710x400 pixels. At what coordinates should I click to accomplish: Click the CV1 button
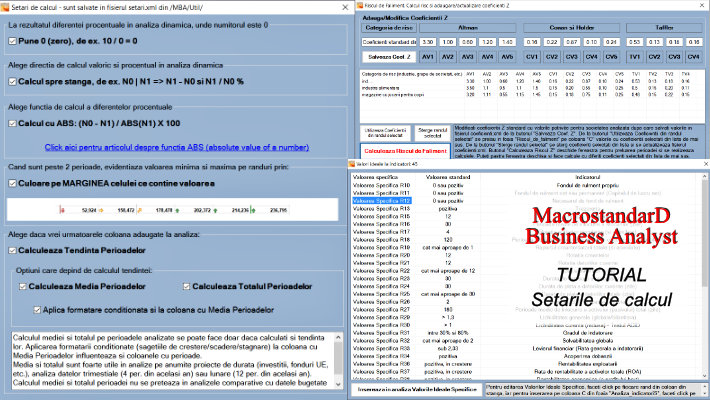(x=532, y=57)
